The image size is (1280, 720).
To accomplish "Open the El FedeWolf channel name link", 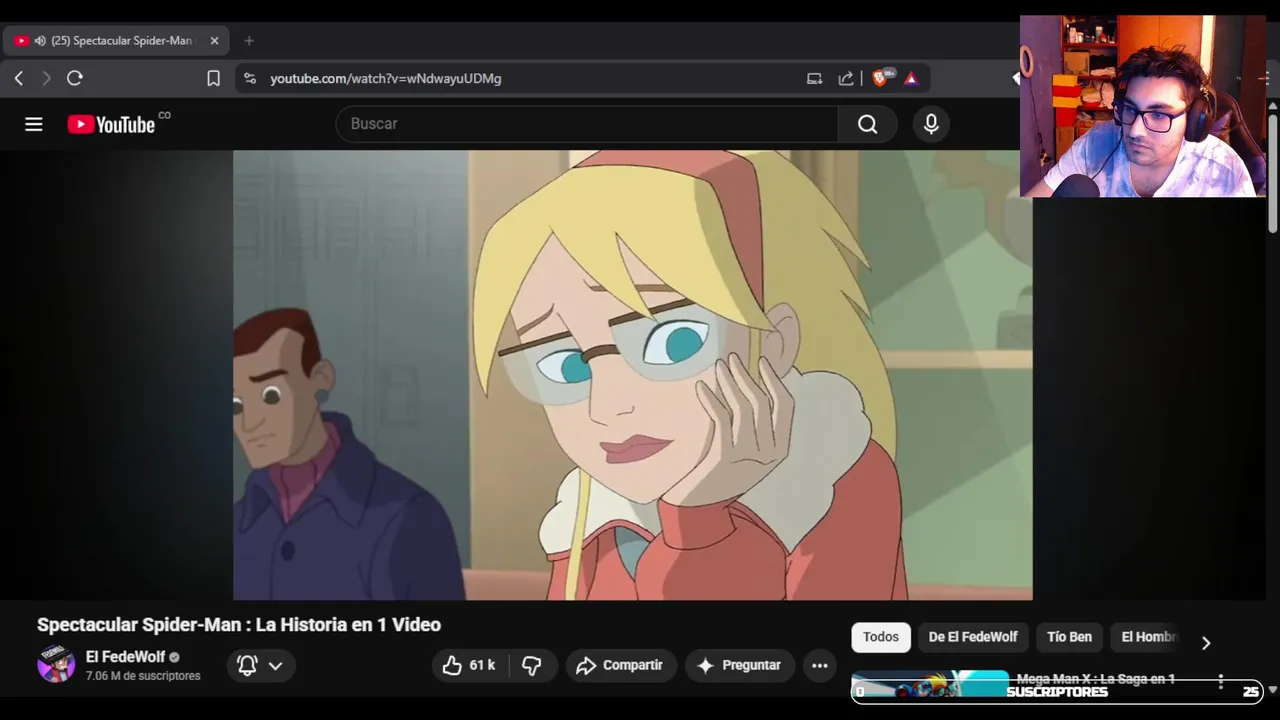I will tap(125, 657).
